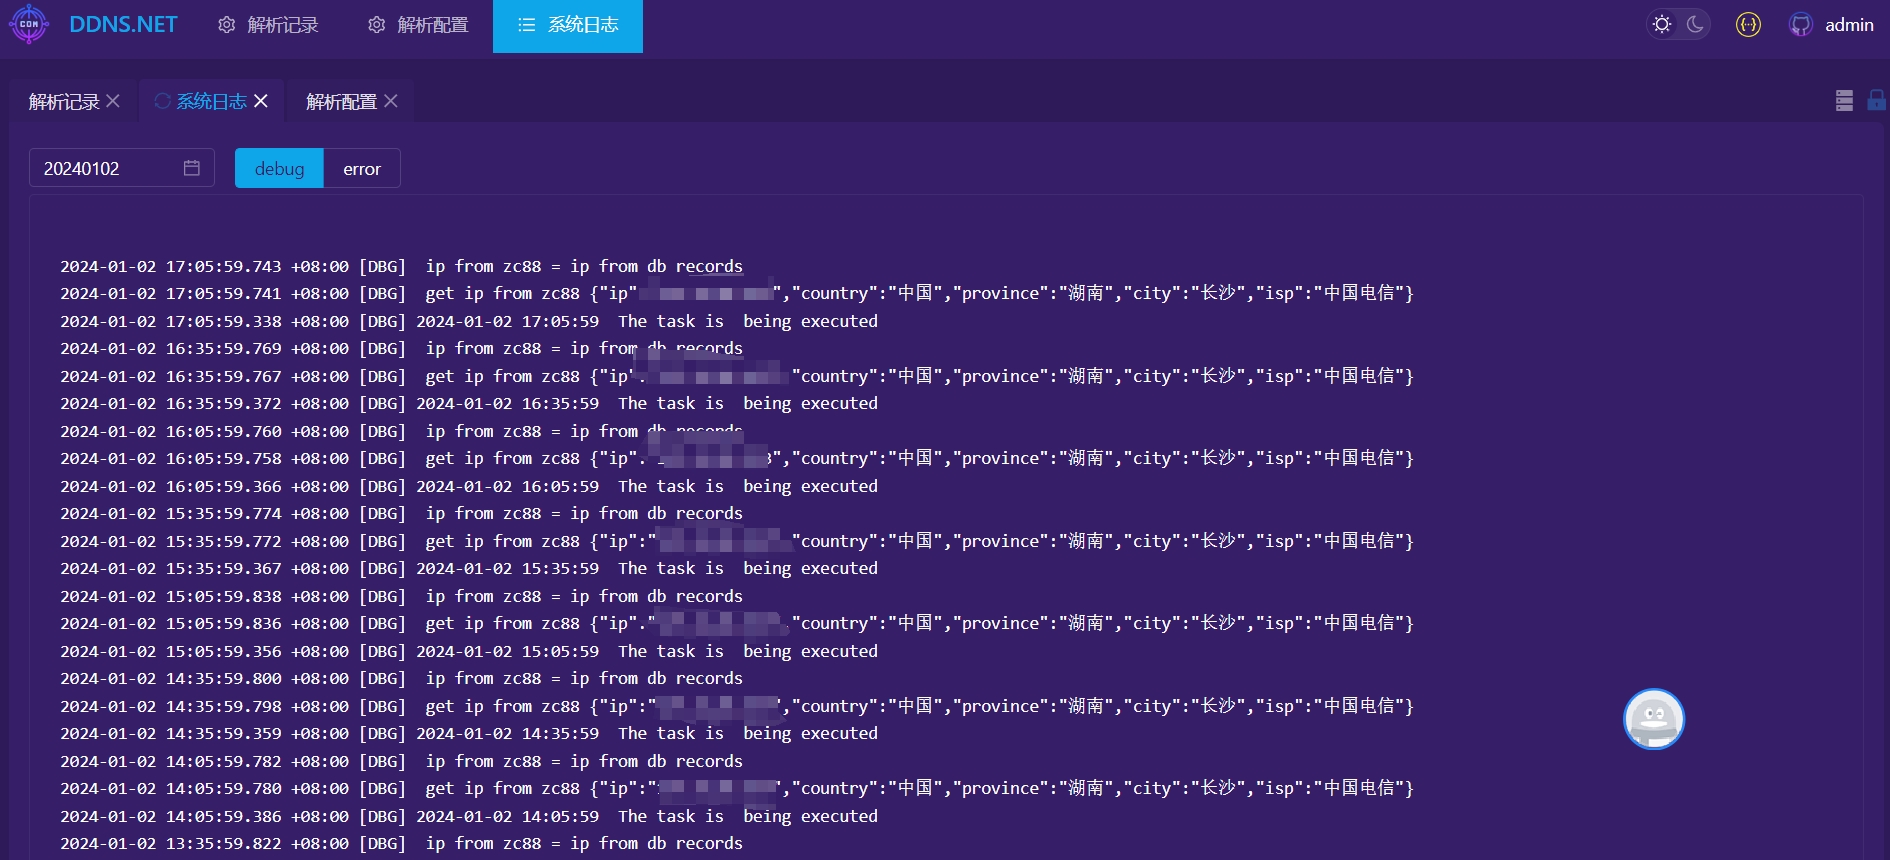This screenshot has width=1890, height=860.
Task: Switch to the 解析配置 page tab
Action: (340, 102)
